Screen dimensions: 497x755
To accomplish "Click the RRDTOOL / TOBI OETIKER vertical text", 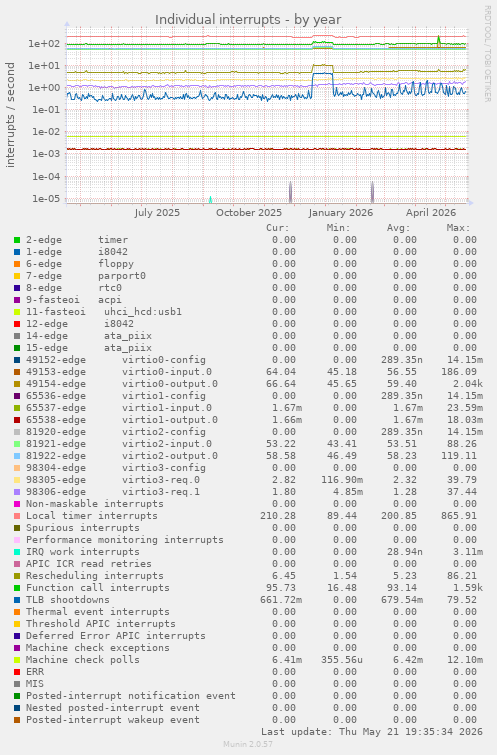I will point(487,54).
